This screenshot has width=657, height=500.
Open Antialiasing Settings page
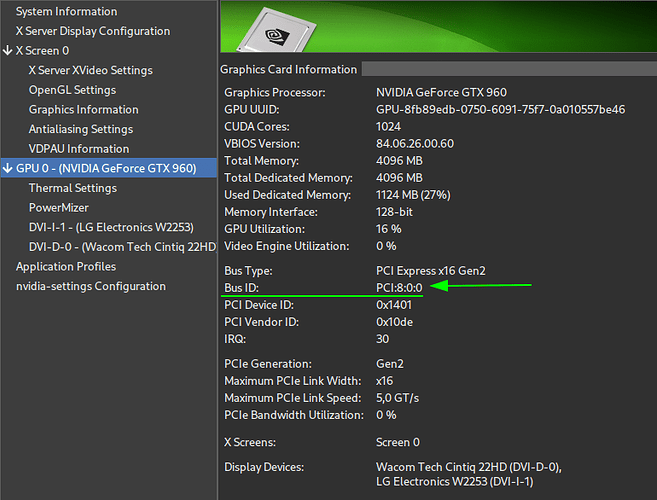(x=81, y=130)
